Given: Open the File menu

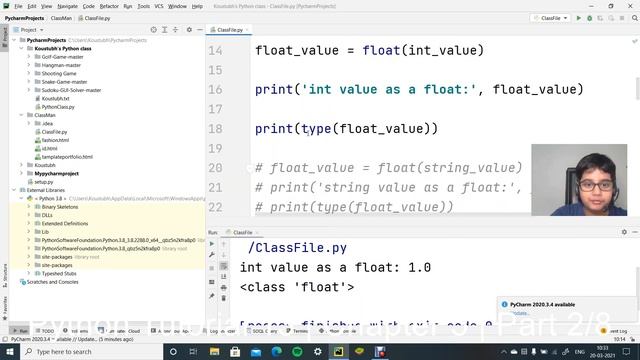Looking at the screenshot, I should [18, 6].
